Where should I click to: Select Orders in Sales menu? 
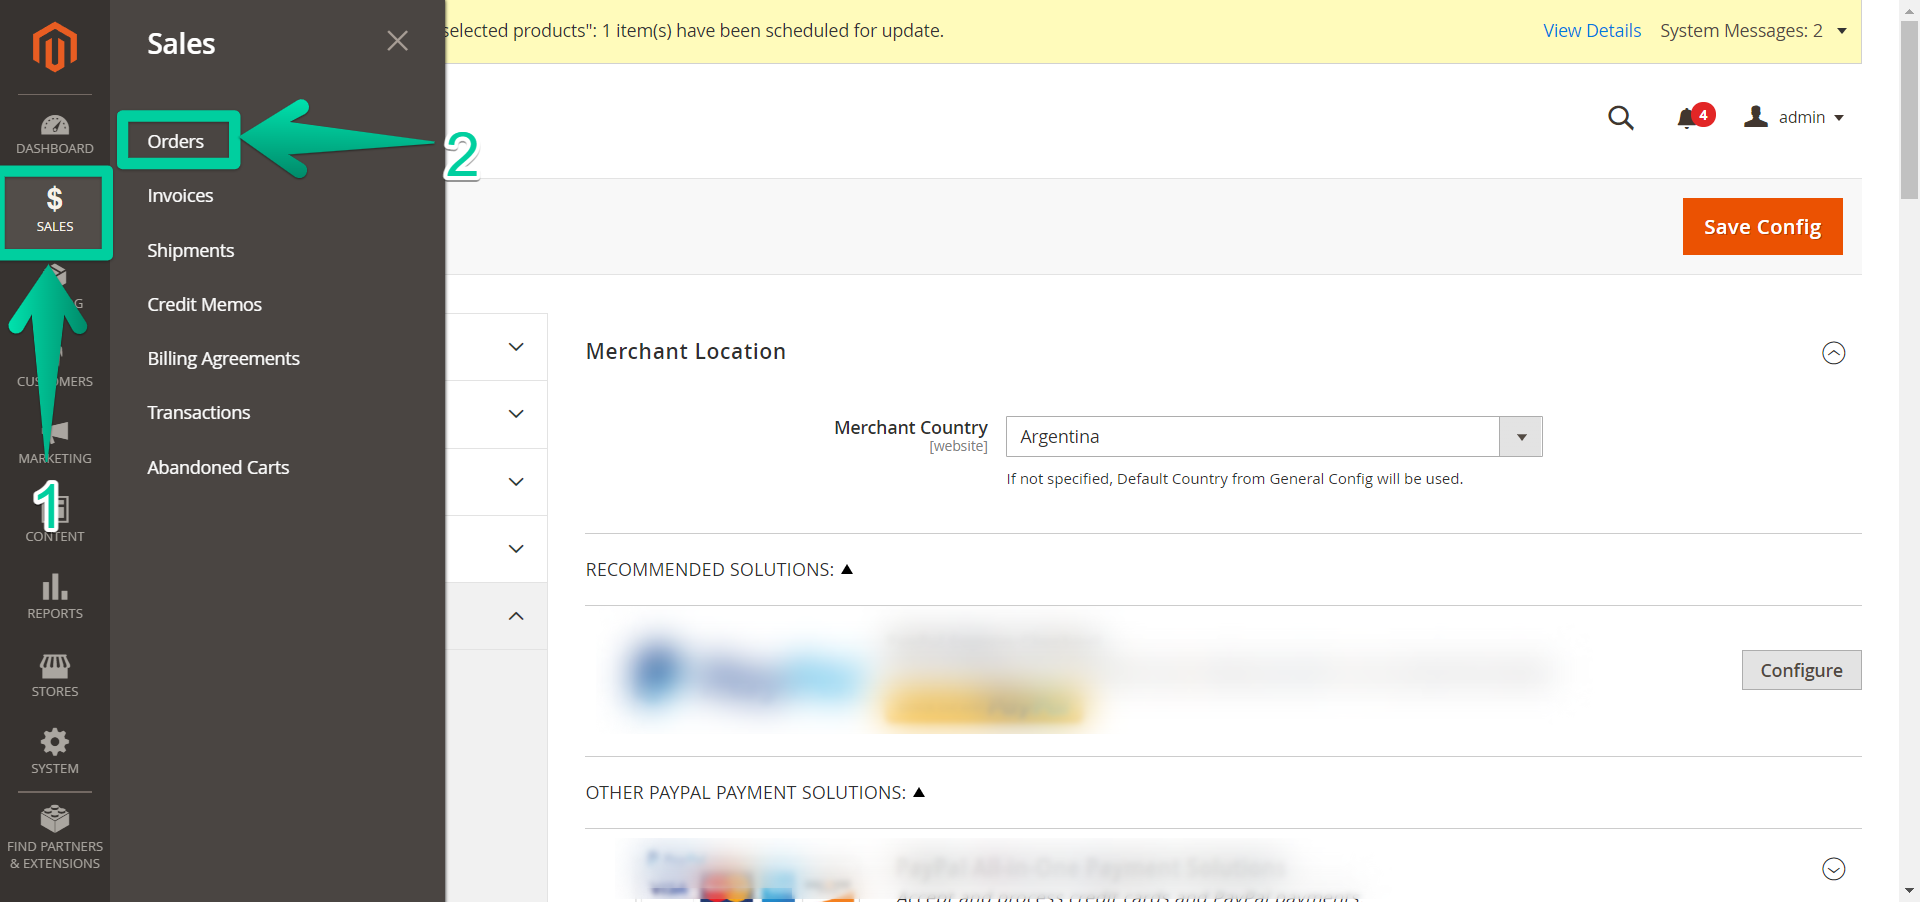[176, 142]
